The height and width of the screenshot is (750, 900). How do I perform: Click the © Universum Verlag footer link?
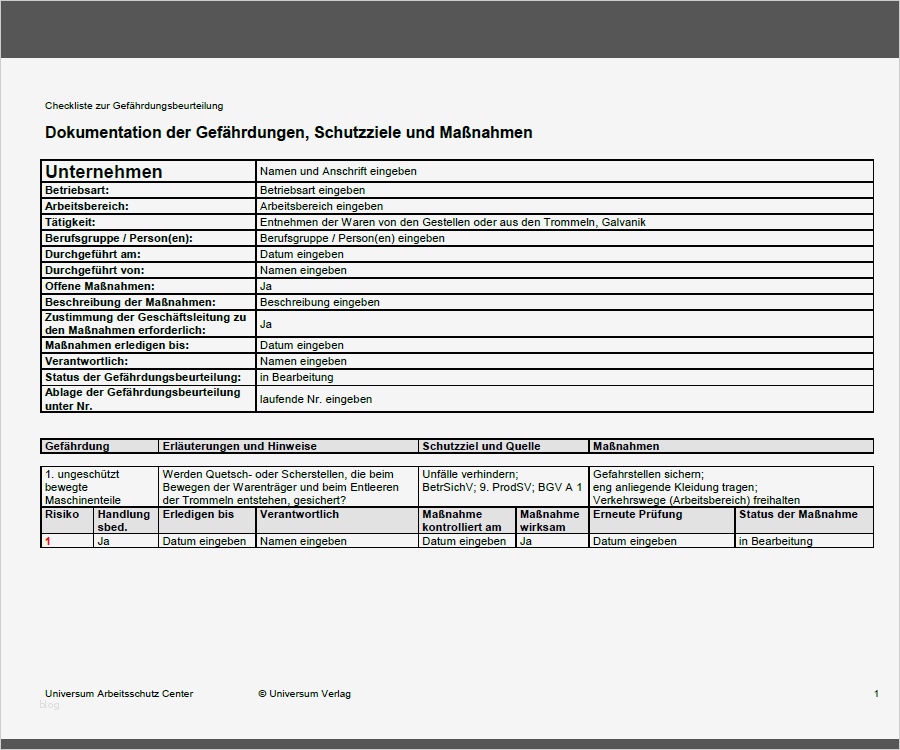(303, 693)
